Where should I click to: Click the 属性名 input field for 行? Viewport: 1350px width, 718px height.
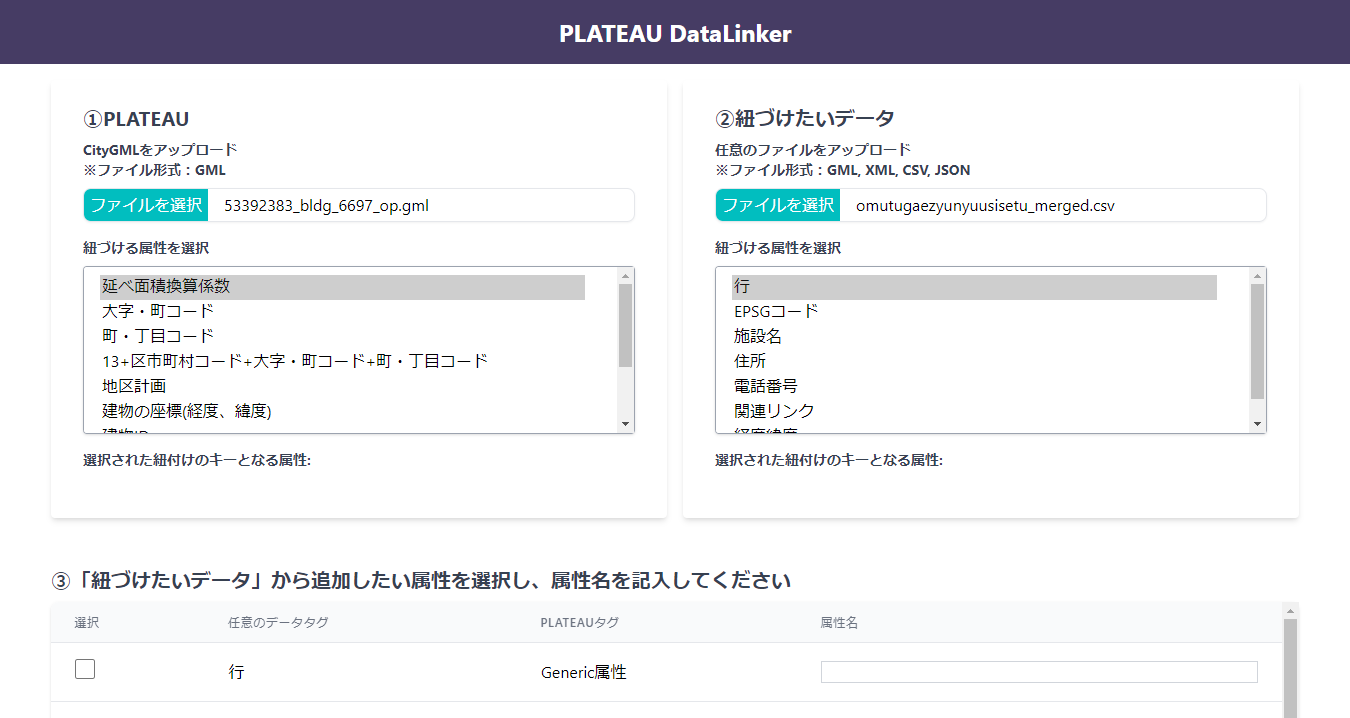[1039, 672]
